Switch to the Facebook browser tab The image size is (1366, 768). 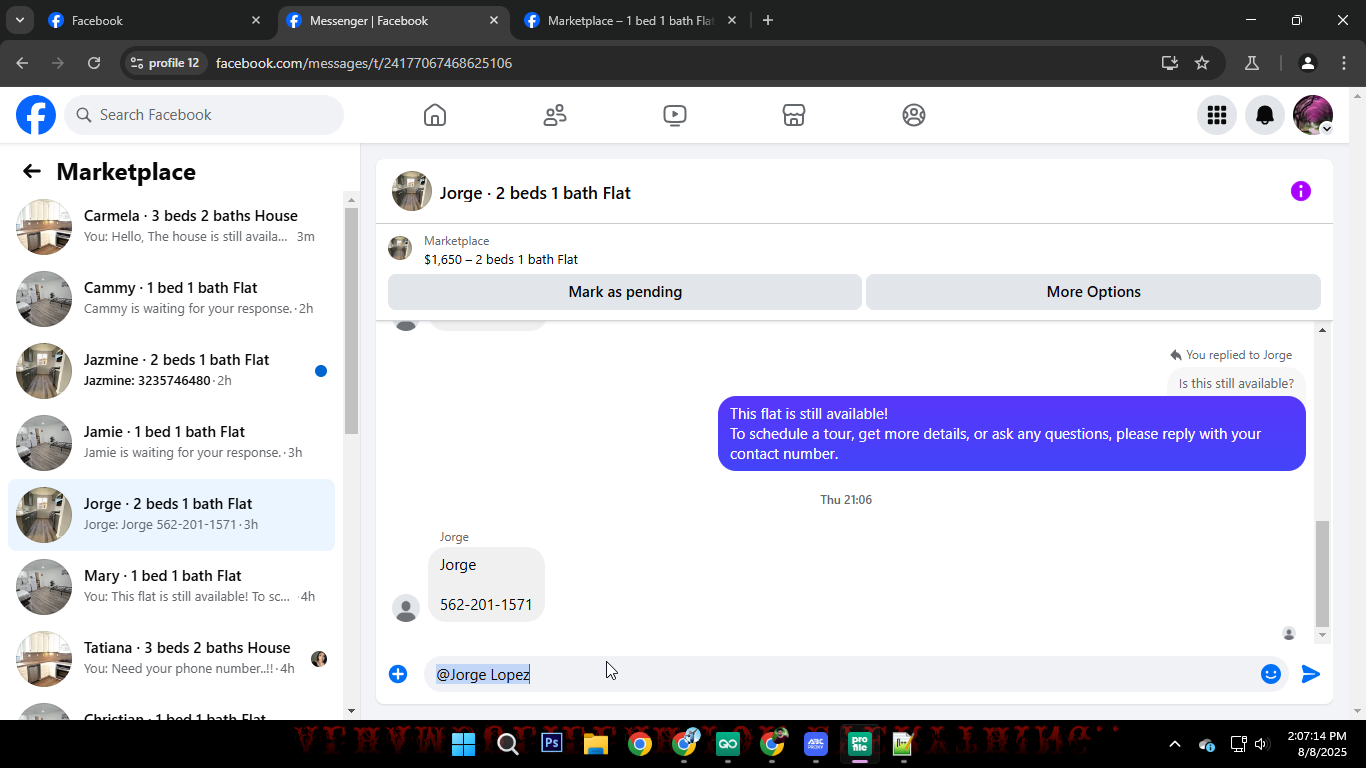(x=155, y=20)
